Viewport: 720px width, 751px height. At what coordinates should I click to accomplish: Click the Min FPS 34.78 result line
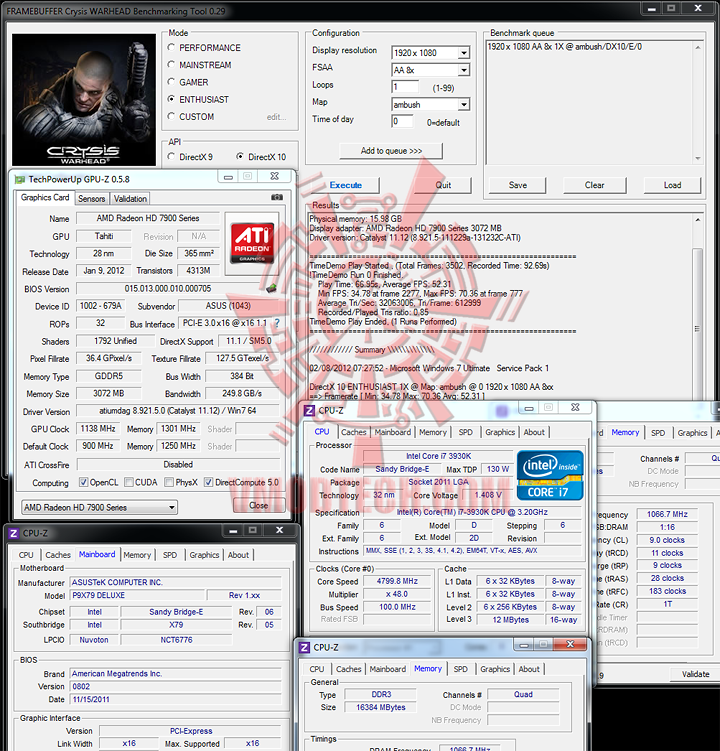point(420,294)
